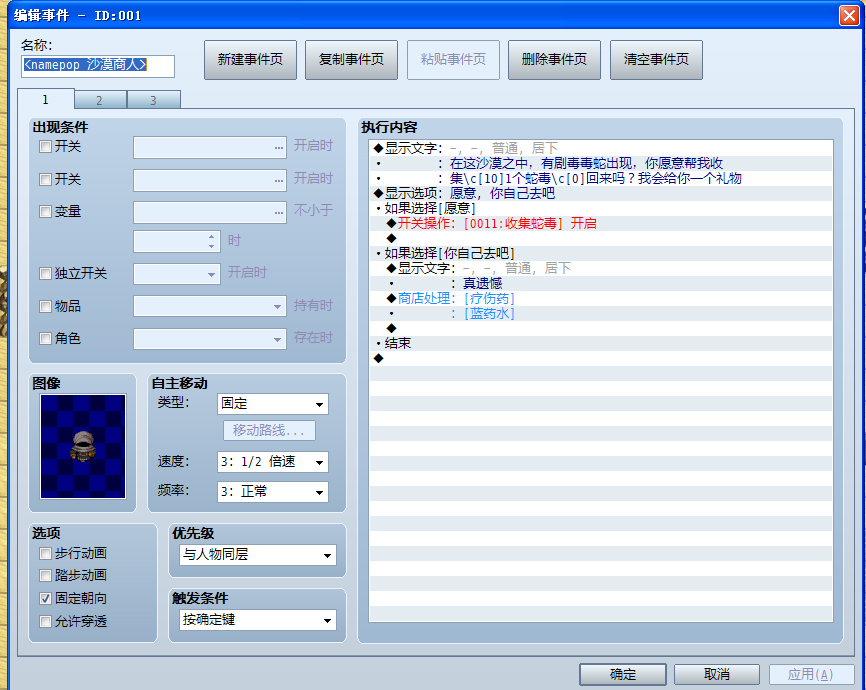Click 清空事件页 button
Image resolution: width=866 pixels, height=690 pixels.
[x=656, y=60]
